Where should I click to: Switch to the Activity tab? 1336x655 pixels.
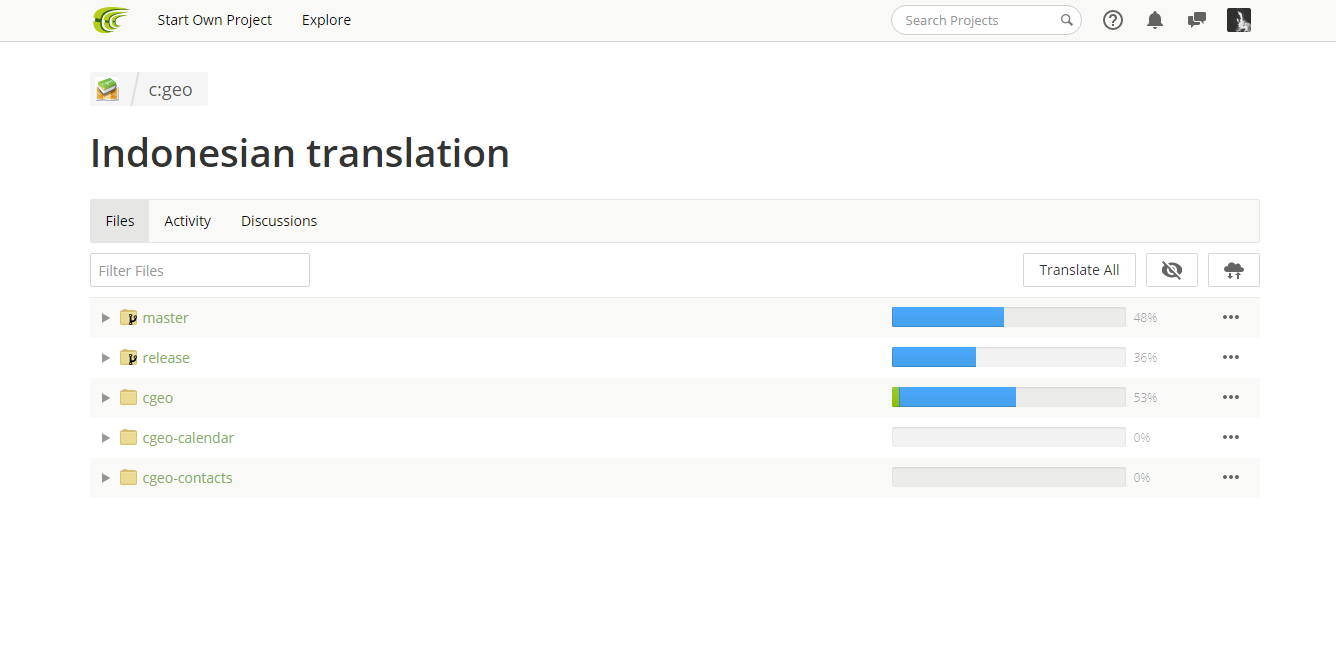point(188,221)
